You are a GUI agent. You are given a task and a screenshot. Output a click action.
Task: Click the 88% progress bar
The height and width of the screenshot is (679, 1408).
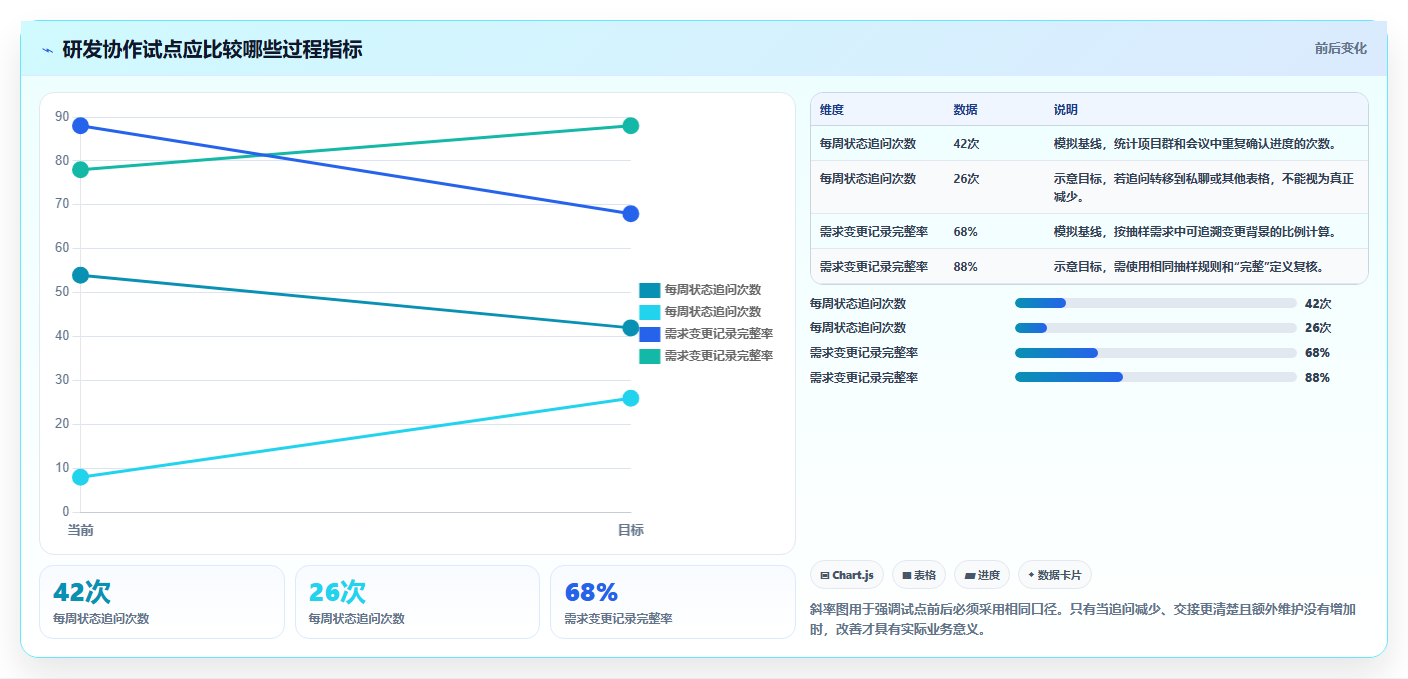(x=1155, y=377)
